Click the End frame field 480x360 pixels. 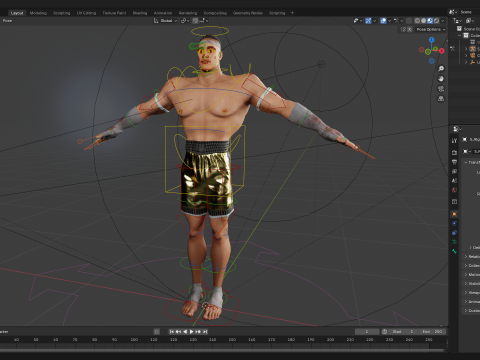tap(432, 332)
